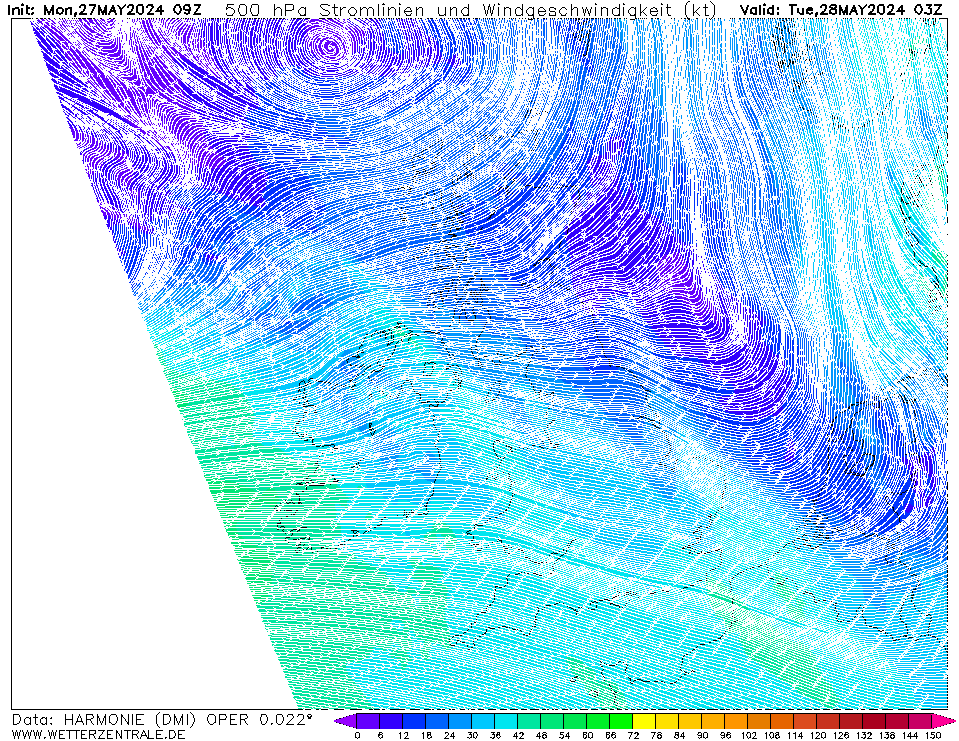Click the legend value '72'

tap(634, 735)
